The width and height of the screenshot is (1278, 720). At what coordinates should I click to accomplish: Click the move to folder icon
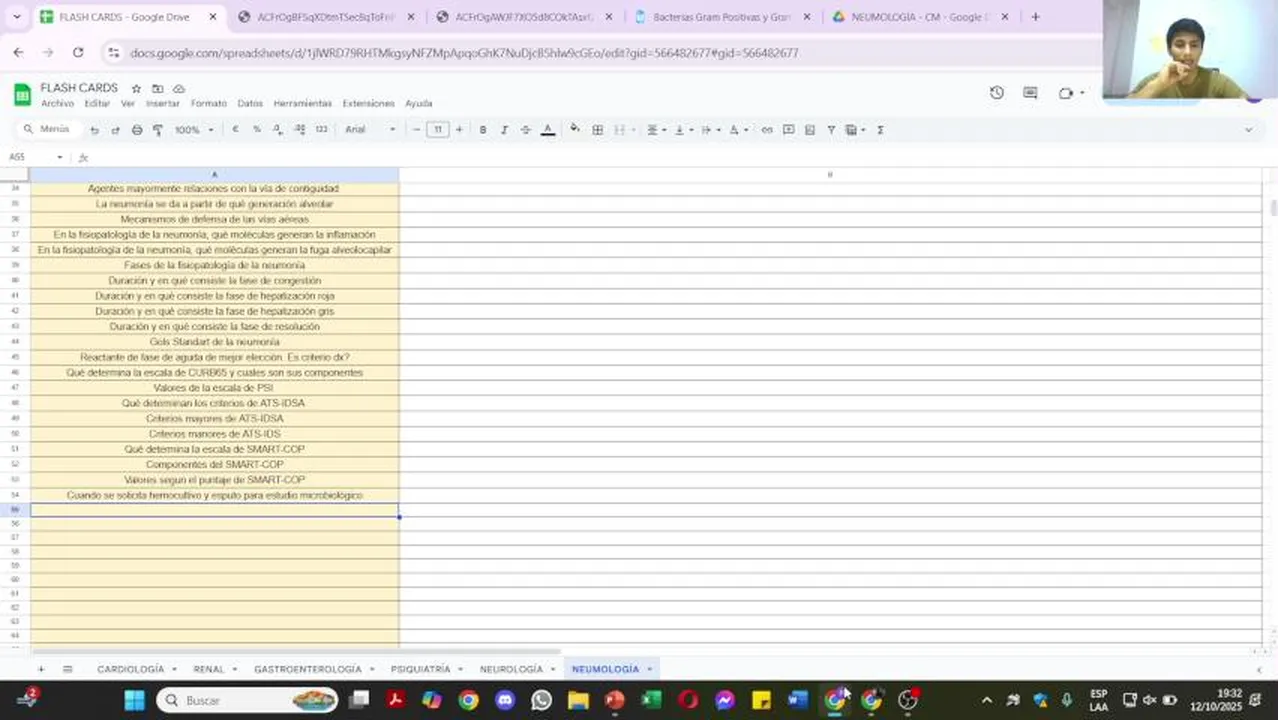pos(157,88)
